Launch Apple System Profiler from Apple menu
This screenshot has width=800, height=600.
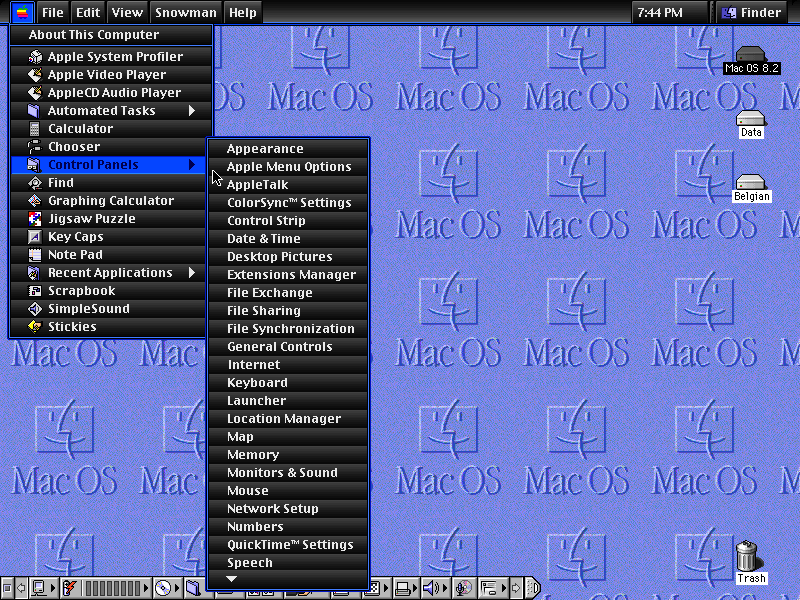click(x=111, y=57)
